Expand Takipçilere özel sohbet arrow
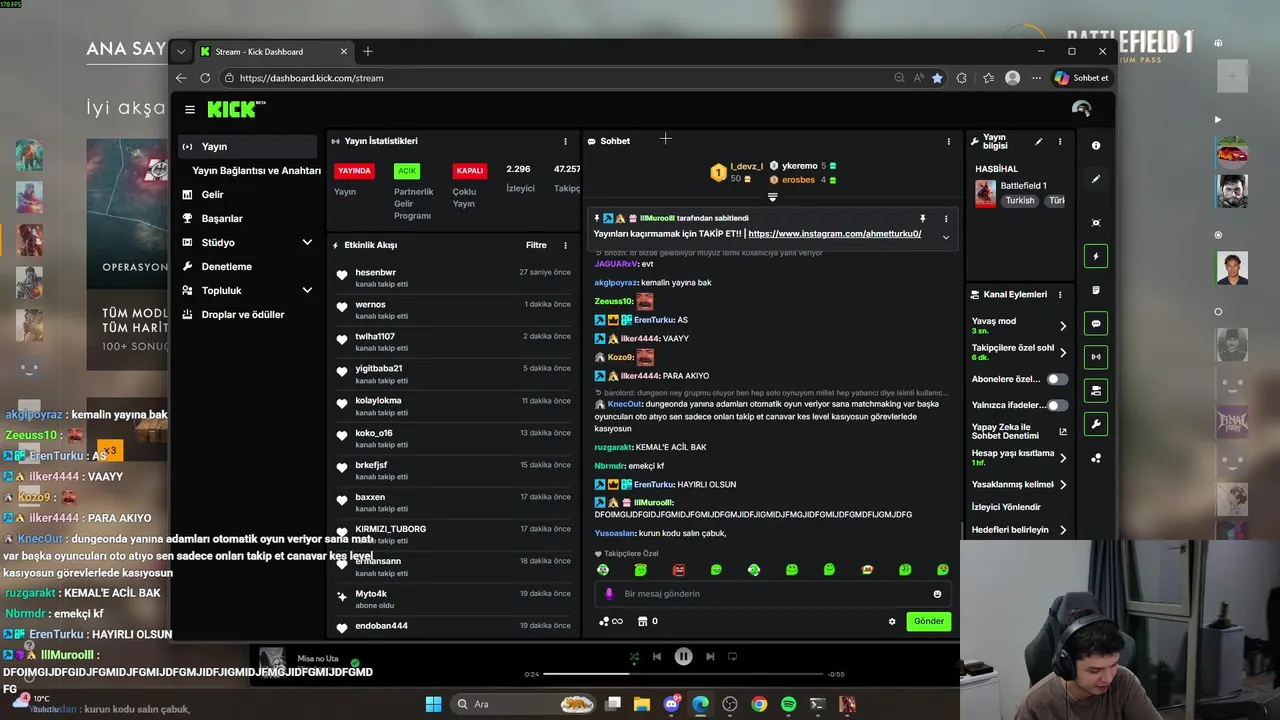This screenshot has width=1280, height=720. pos(1063,352)
